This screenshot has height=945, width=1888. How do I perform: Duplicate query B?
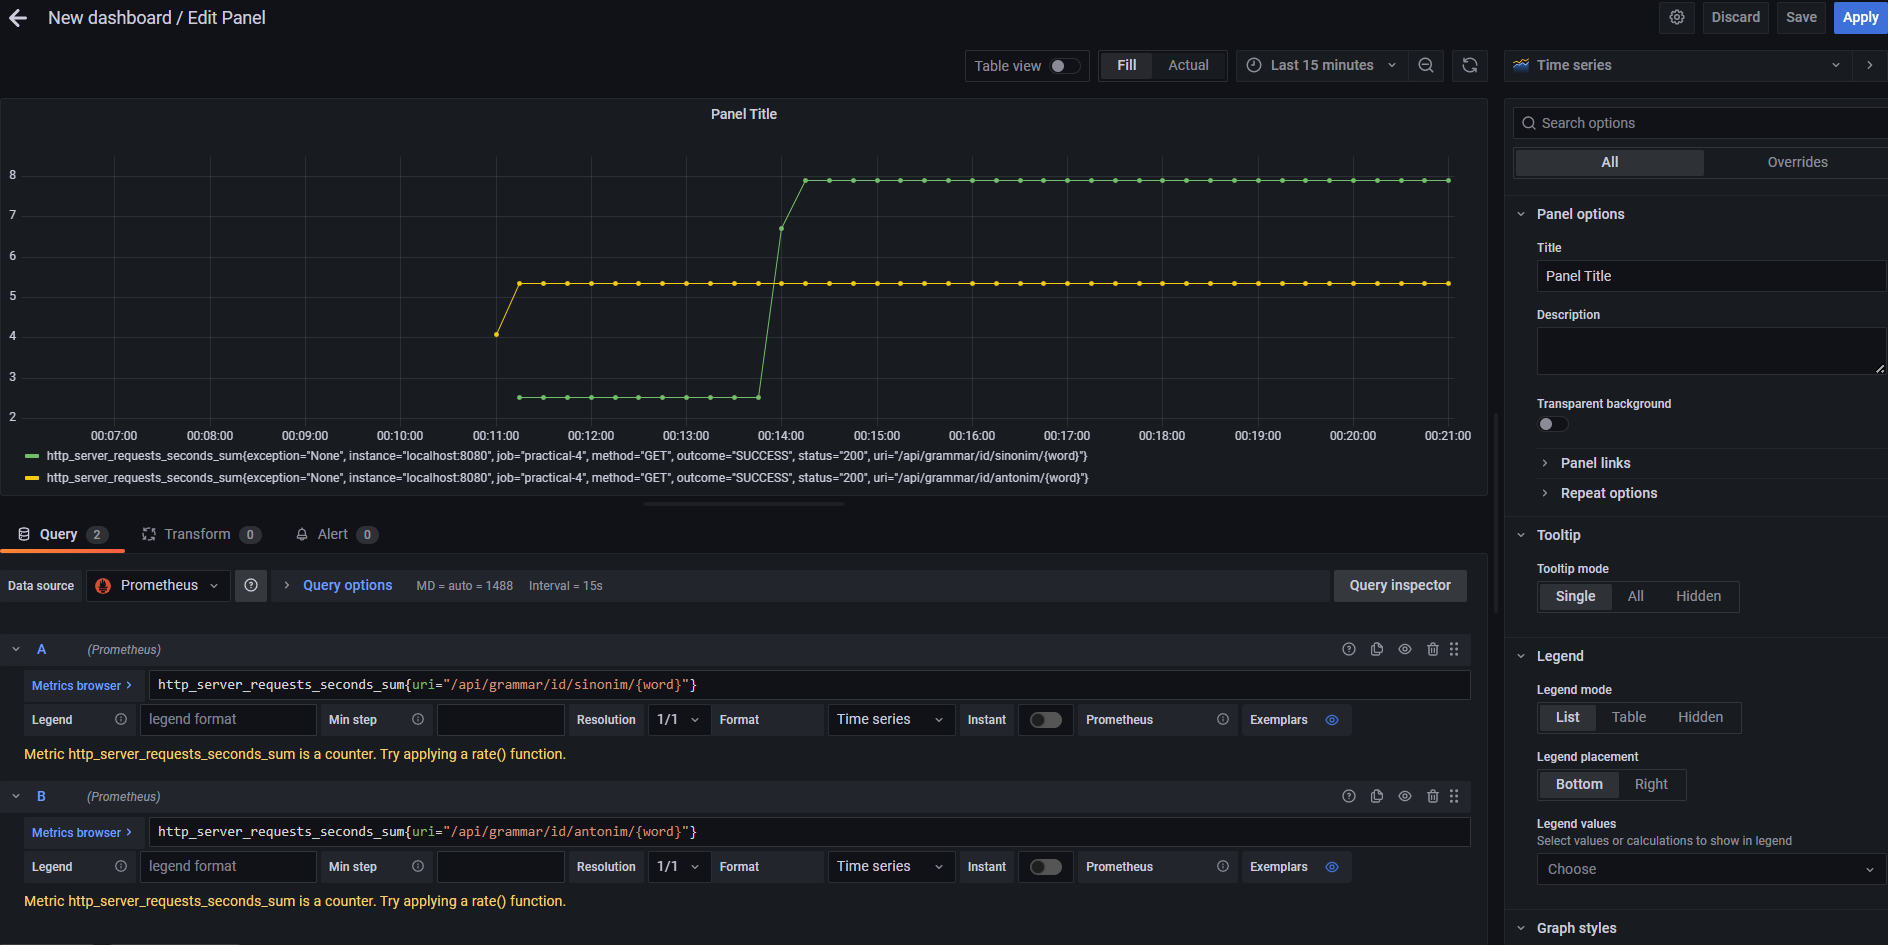click(x=1377, y=796)
